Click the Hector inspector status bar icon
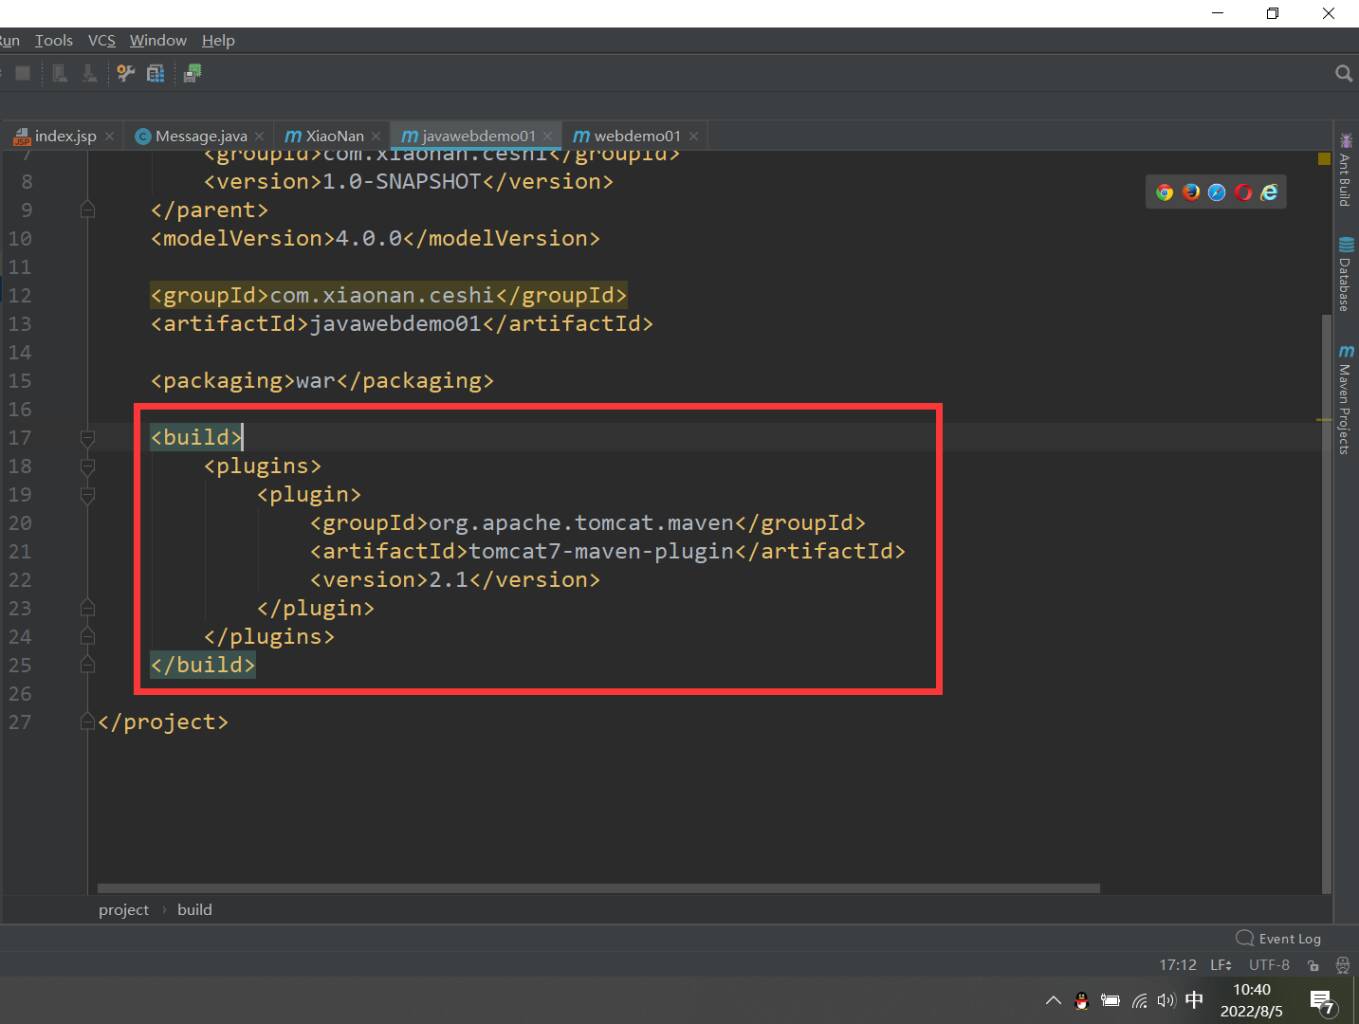This screenshot has height=1024, width=1359. (1342, 965)
